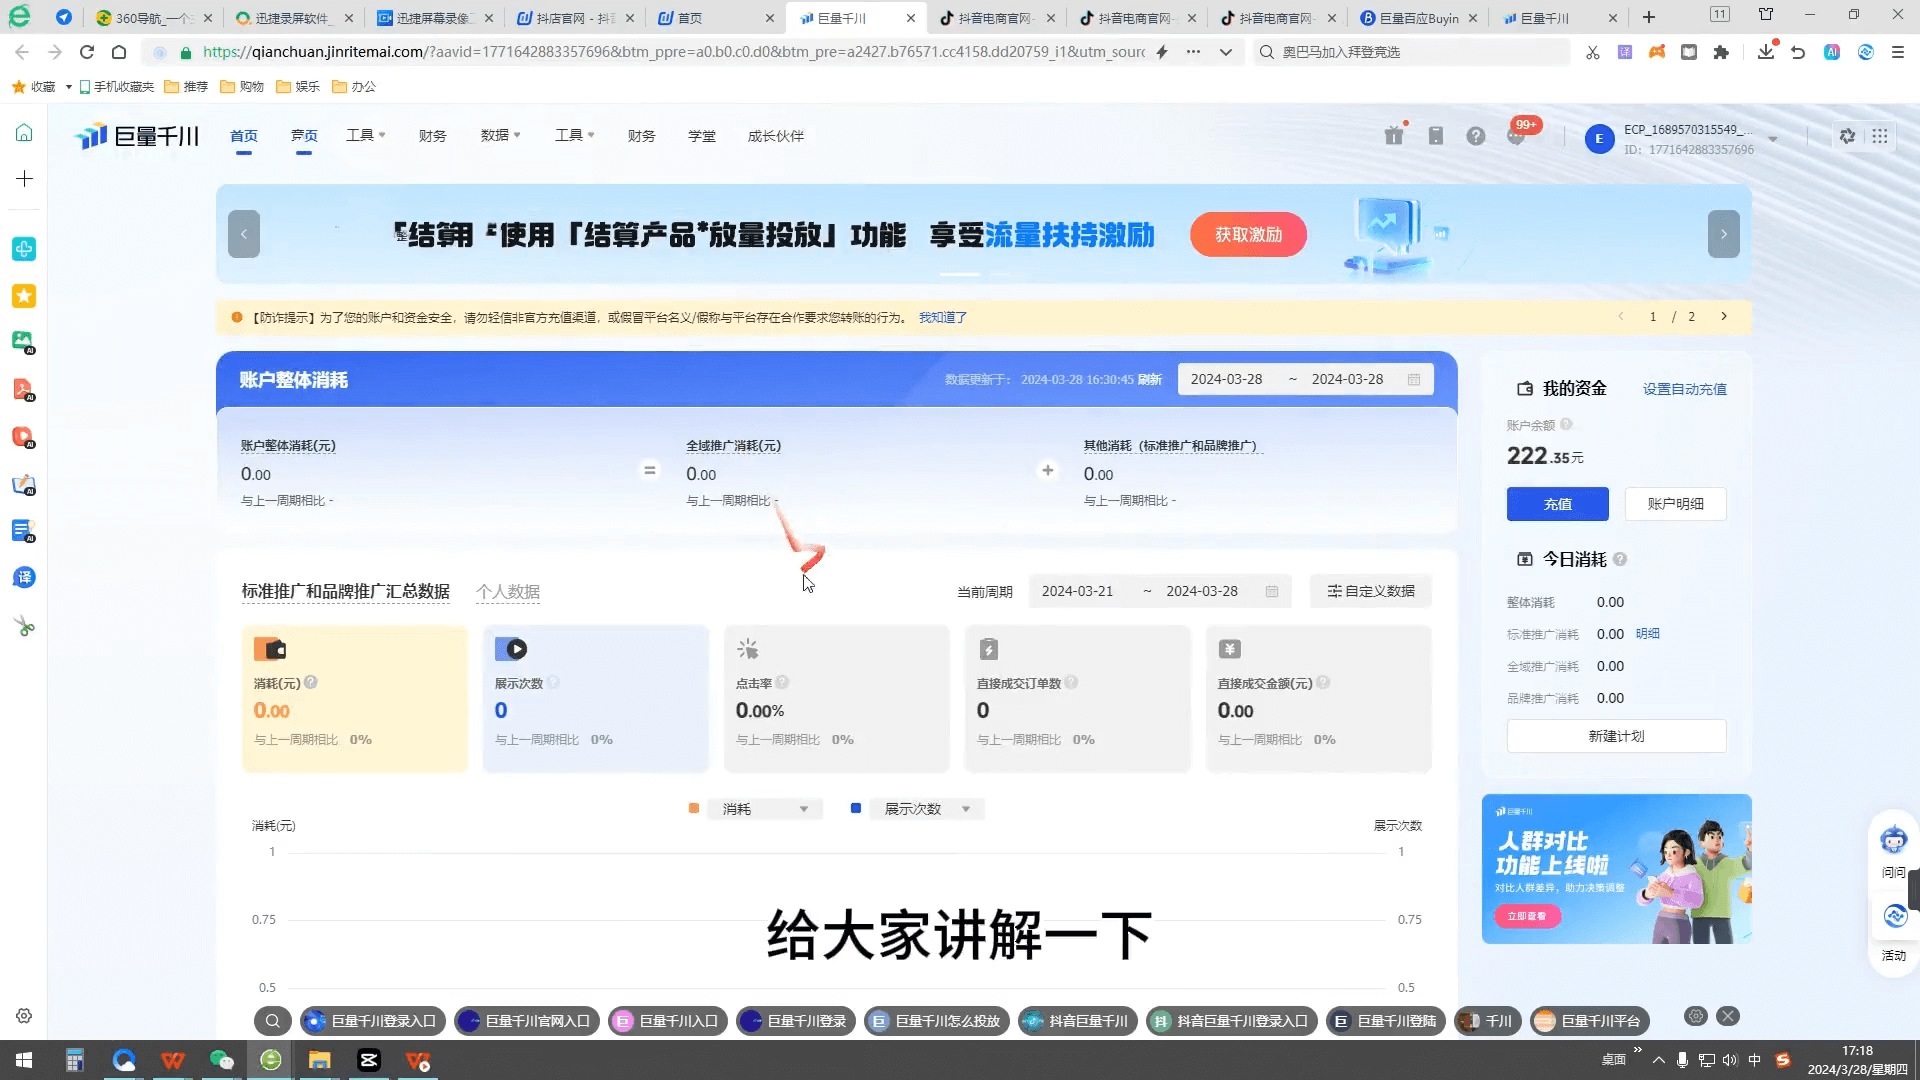Click 巨量千川登录入口 suggestion chip

[x=373, y=1021]
